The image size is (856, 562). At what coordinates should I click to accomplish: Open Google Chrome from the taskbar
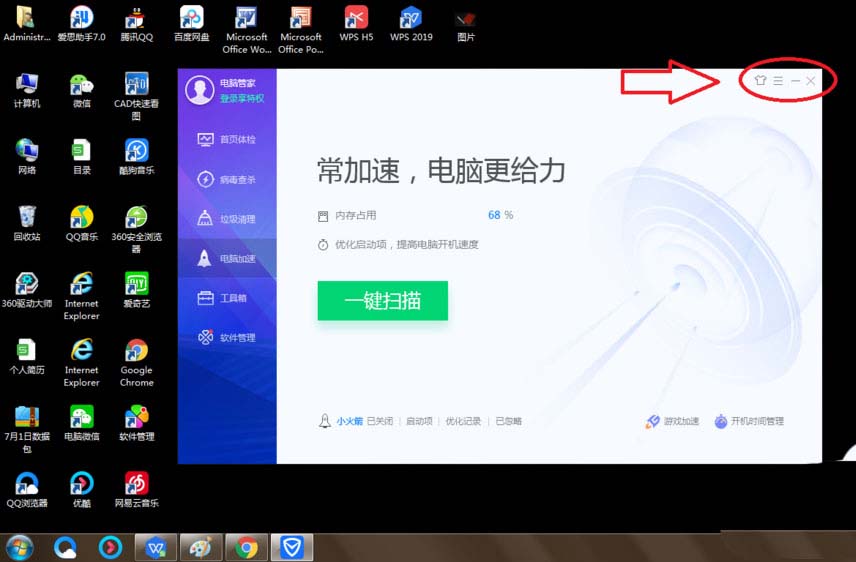(246, 547)
